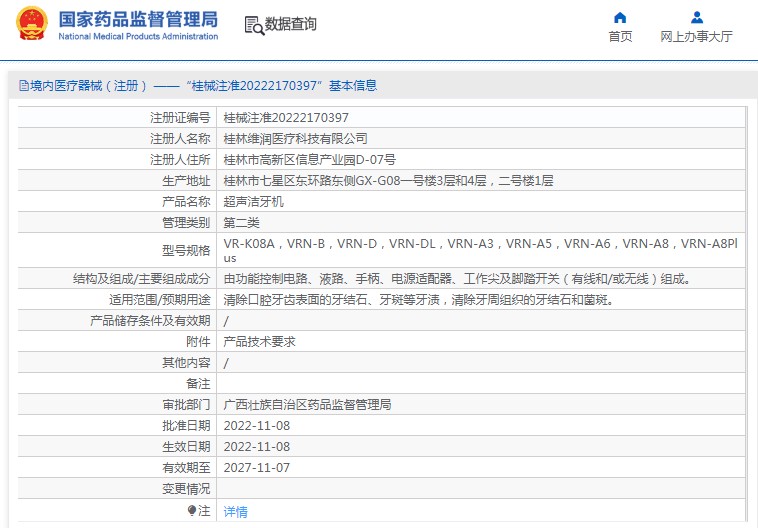Image resolution: width=758 pixels, height=528 pixels.
Task: Select 产品技术要求 attachment value
Action: click(259, 342)
